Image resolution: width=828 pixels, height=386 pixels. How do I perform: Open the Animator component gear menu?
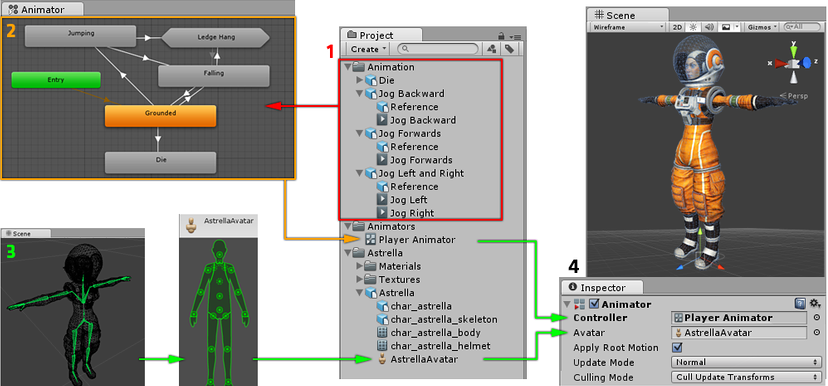815,304
